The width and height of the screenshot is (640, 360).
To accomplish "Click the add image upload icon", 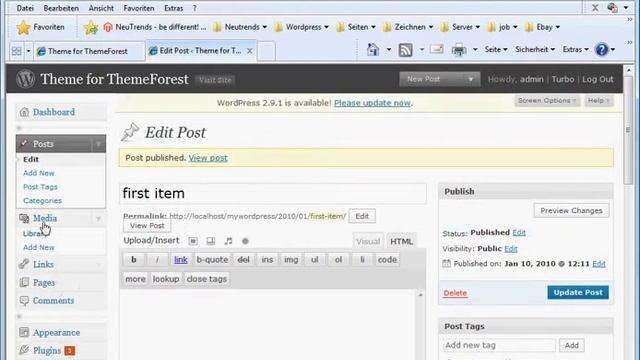I will tap(193, 241).
